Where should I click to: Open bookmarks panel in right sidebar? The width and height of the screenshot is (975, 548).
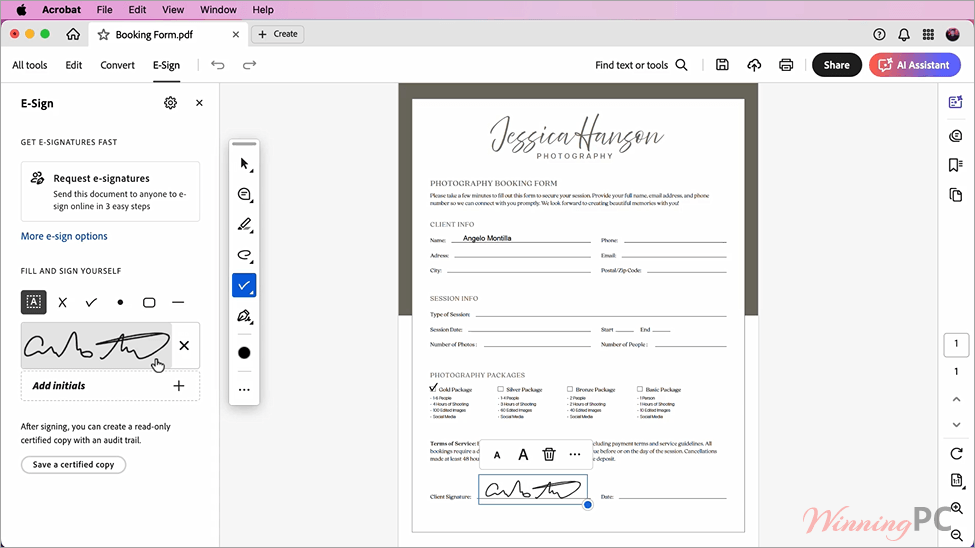(956, 165)
